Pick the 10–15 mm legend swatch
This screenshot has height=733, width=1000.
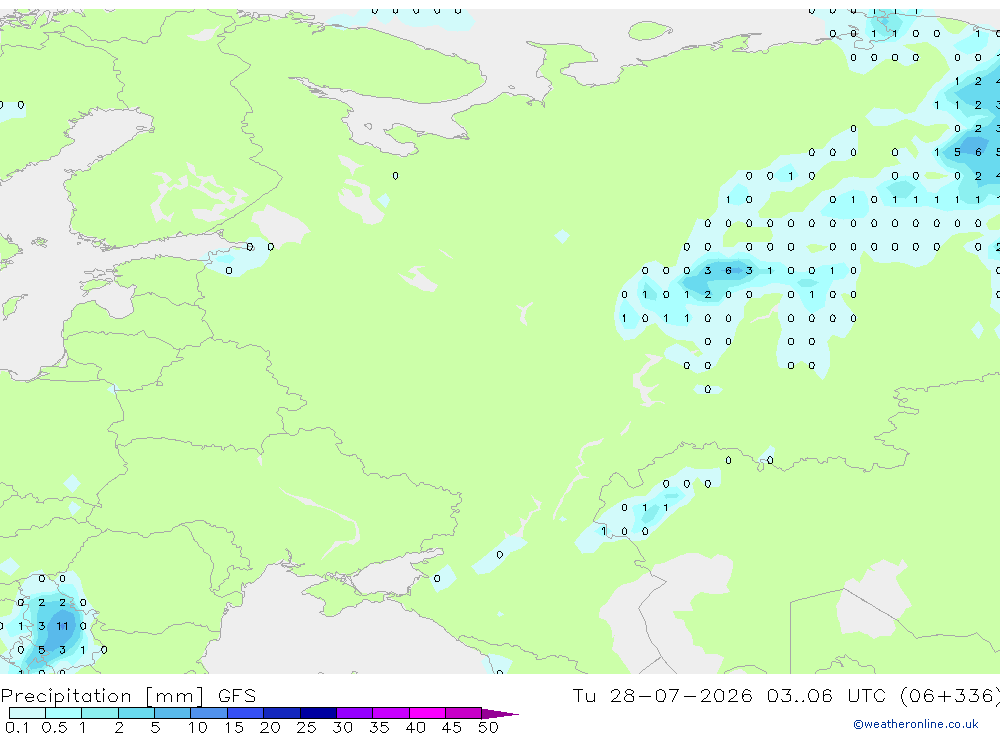click(209, 713)
